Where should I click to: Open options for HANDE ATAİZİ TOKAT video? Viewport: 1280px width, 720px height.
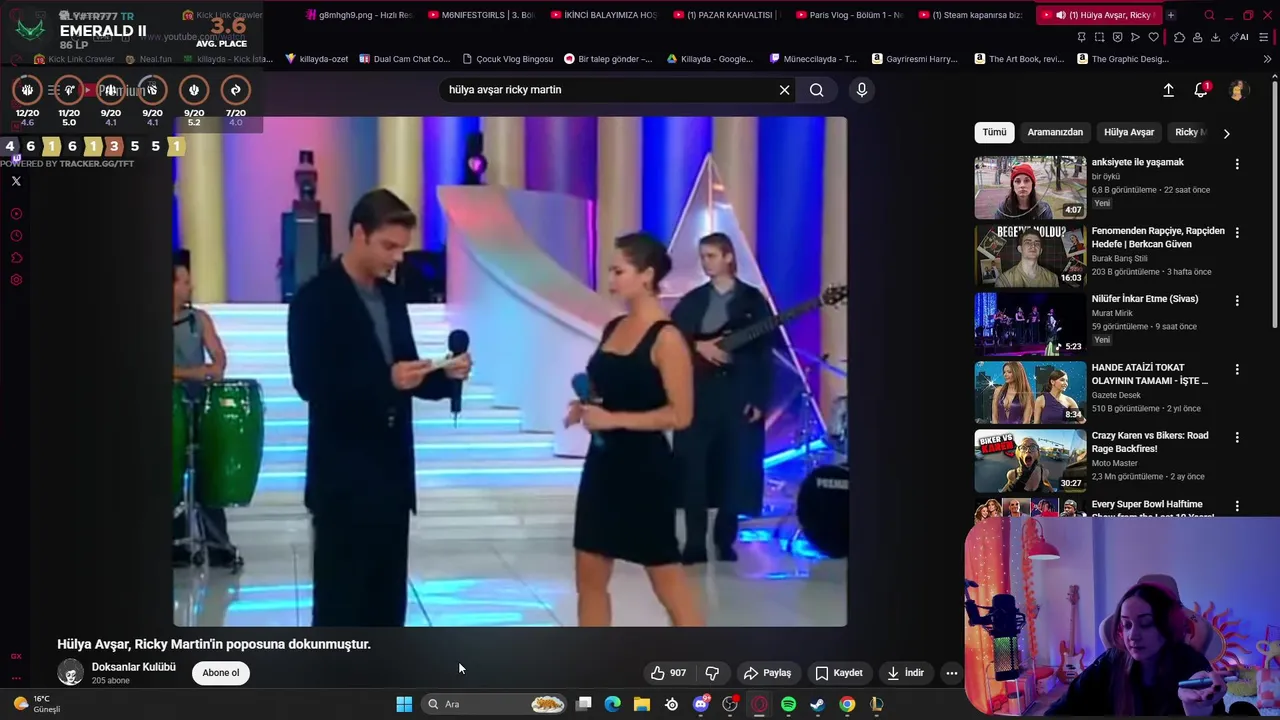tap(1237, 369)
